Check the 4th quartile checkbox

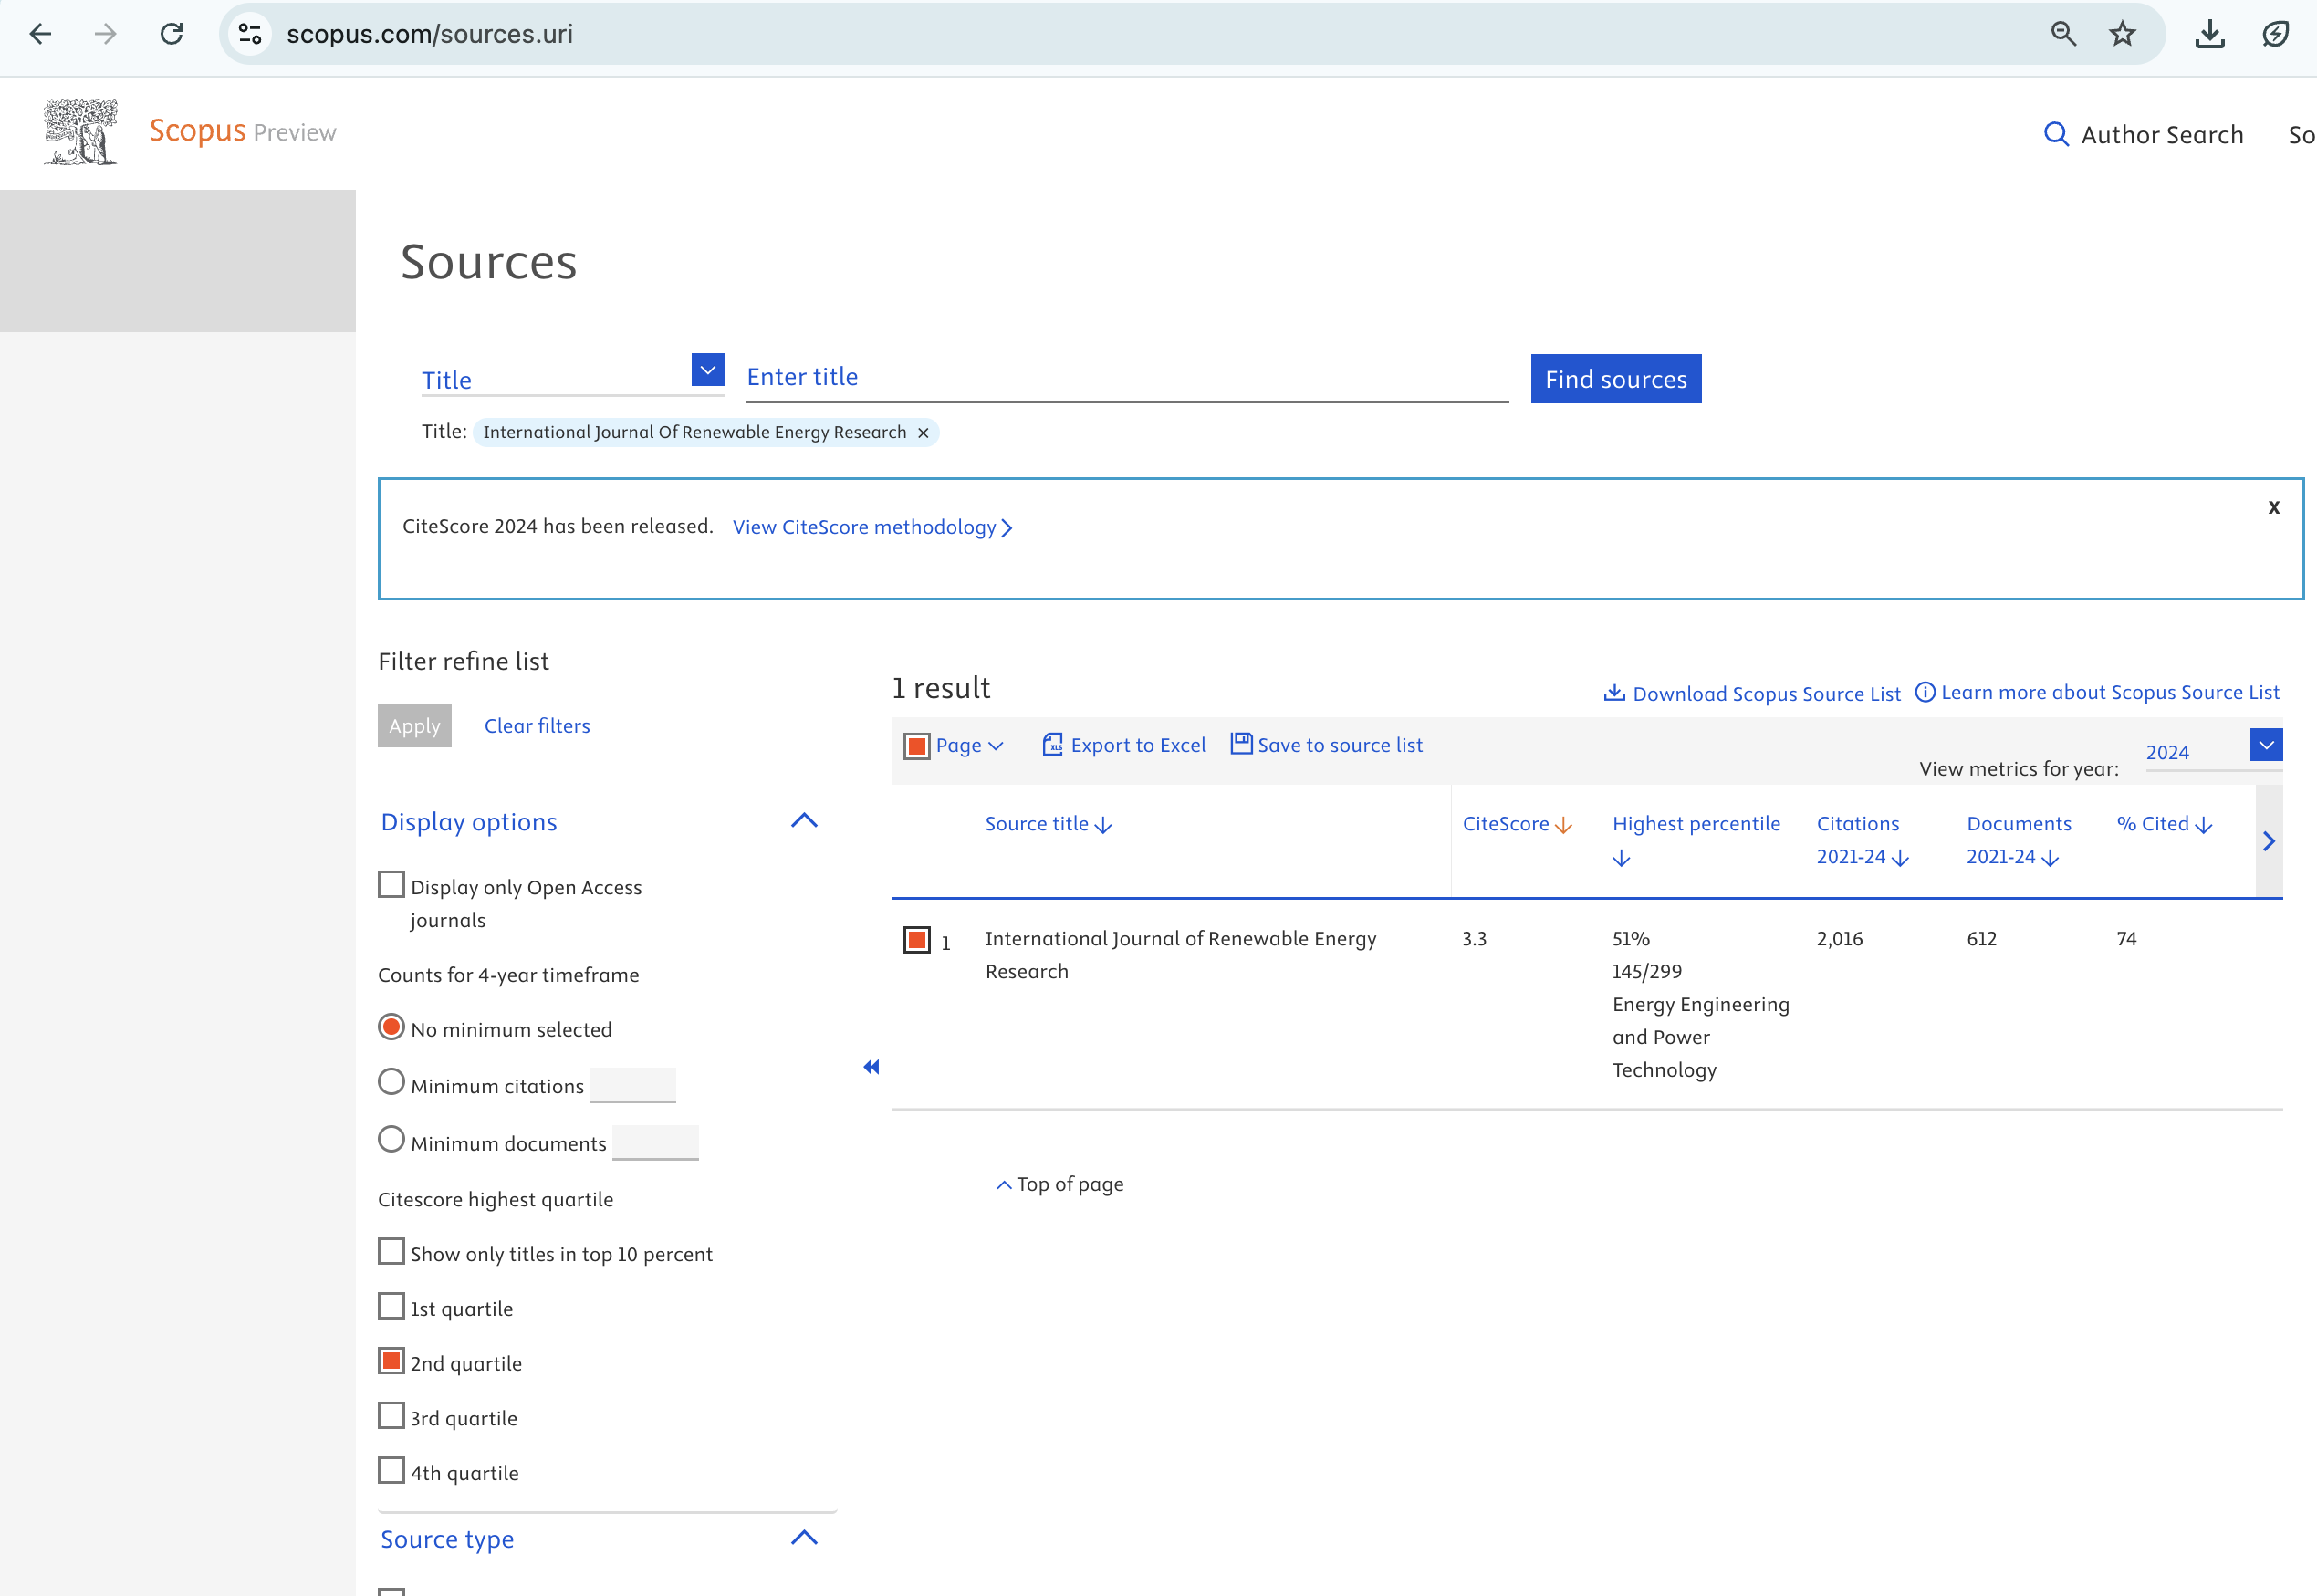point(391,1471)
